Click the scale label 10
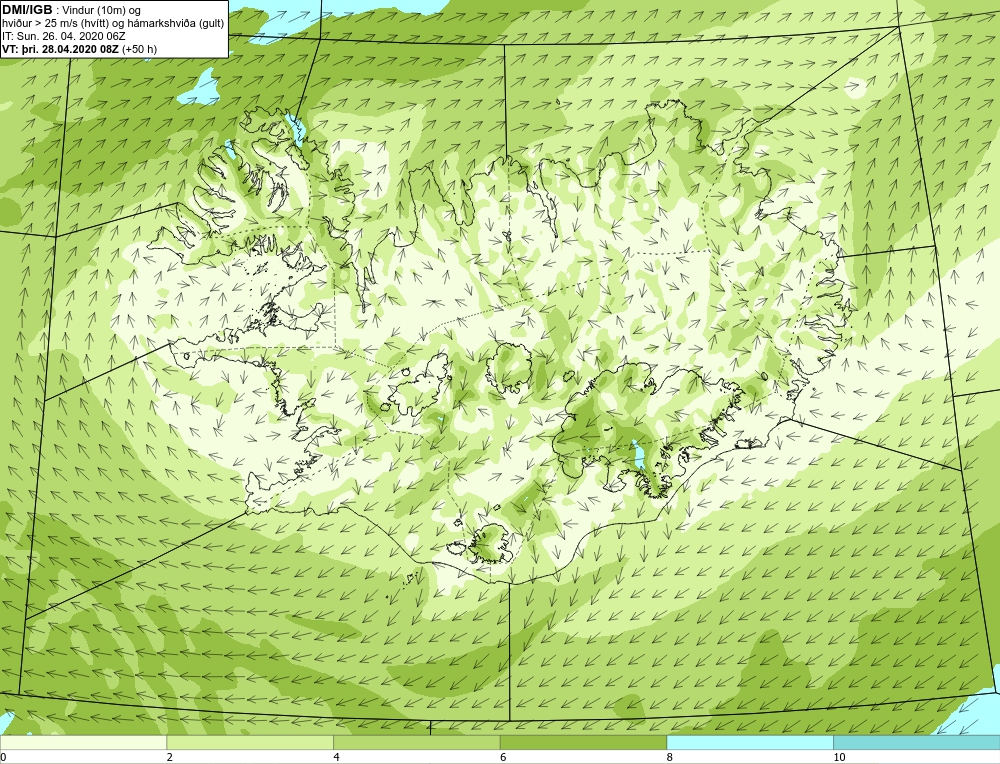Viewport: 1000px width, 764px height. click(839, 757)
